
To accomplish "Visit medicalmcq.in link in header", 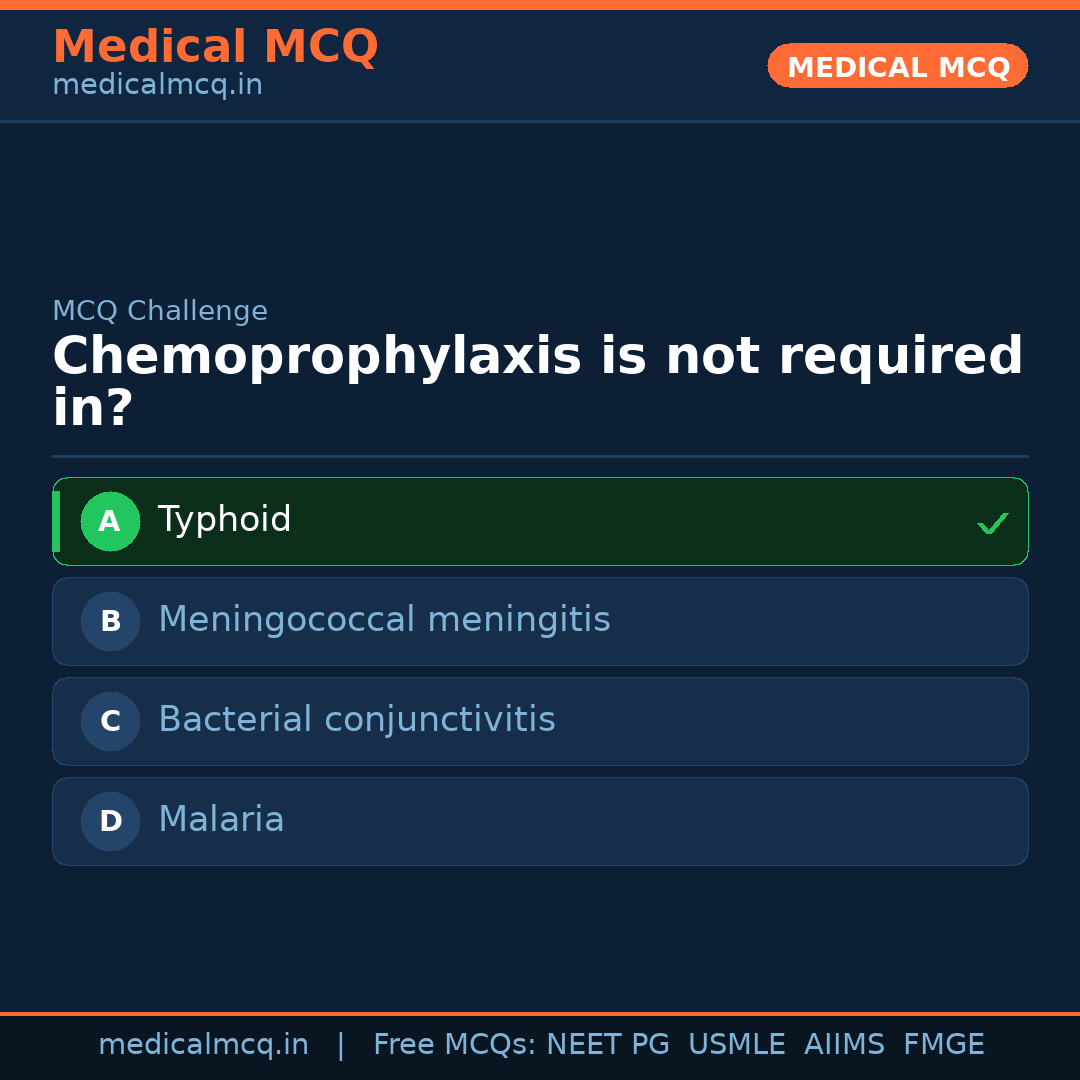I will pos(157,85).
